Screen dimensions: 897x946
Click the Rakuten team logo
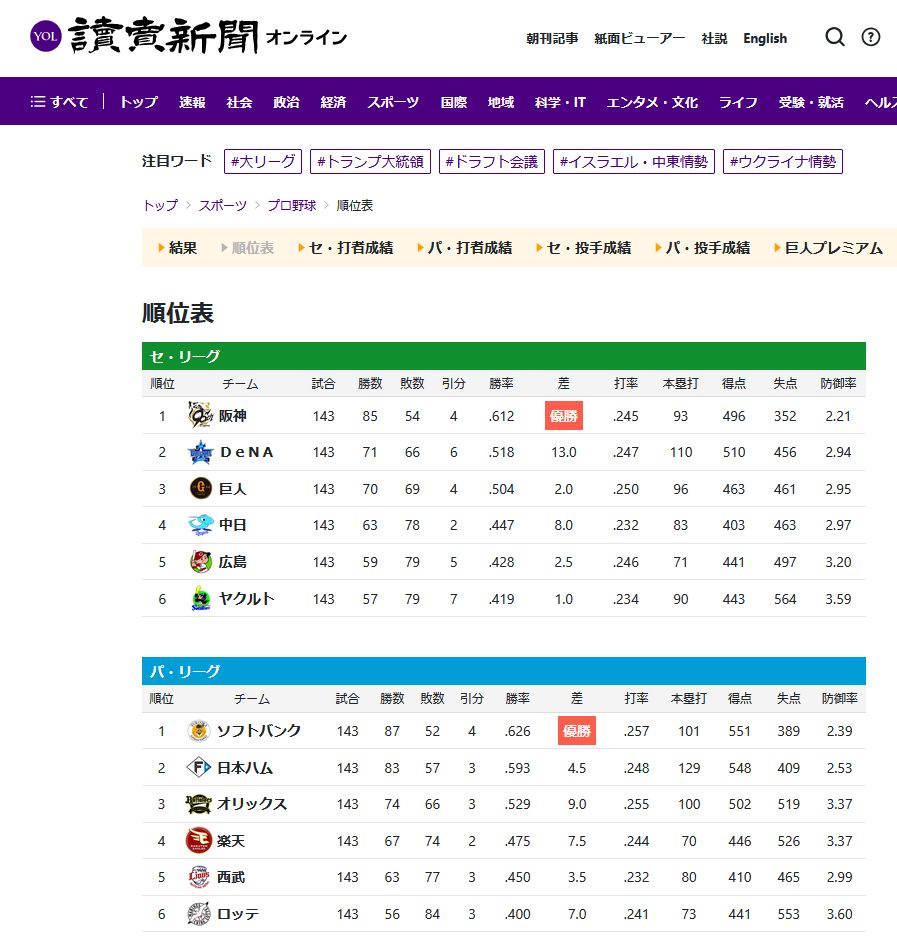click(199, 841)
